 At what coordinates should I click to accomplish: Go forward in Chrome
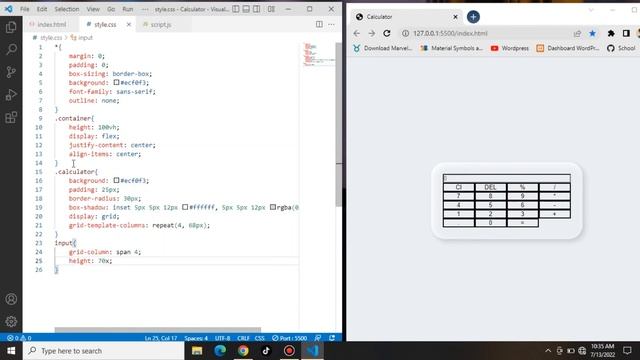(371, 33)
